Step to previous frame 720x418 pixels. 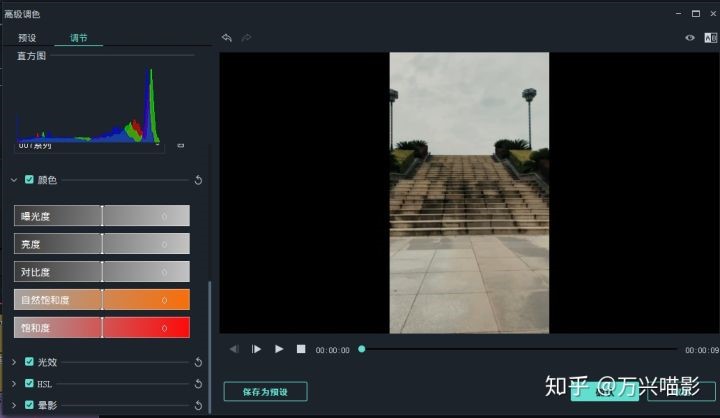pyautogui.click(x=234, y=349)
